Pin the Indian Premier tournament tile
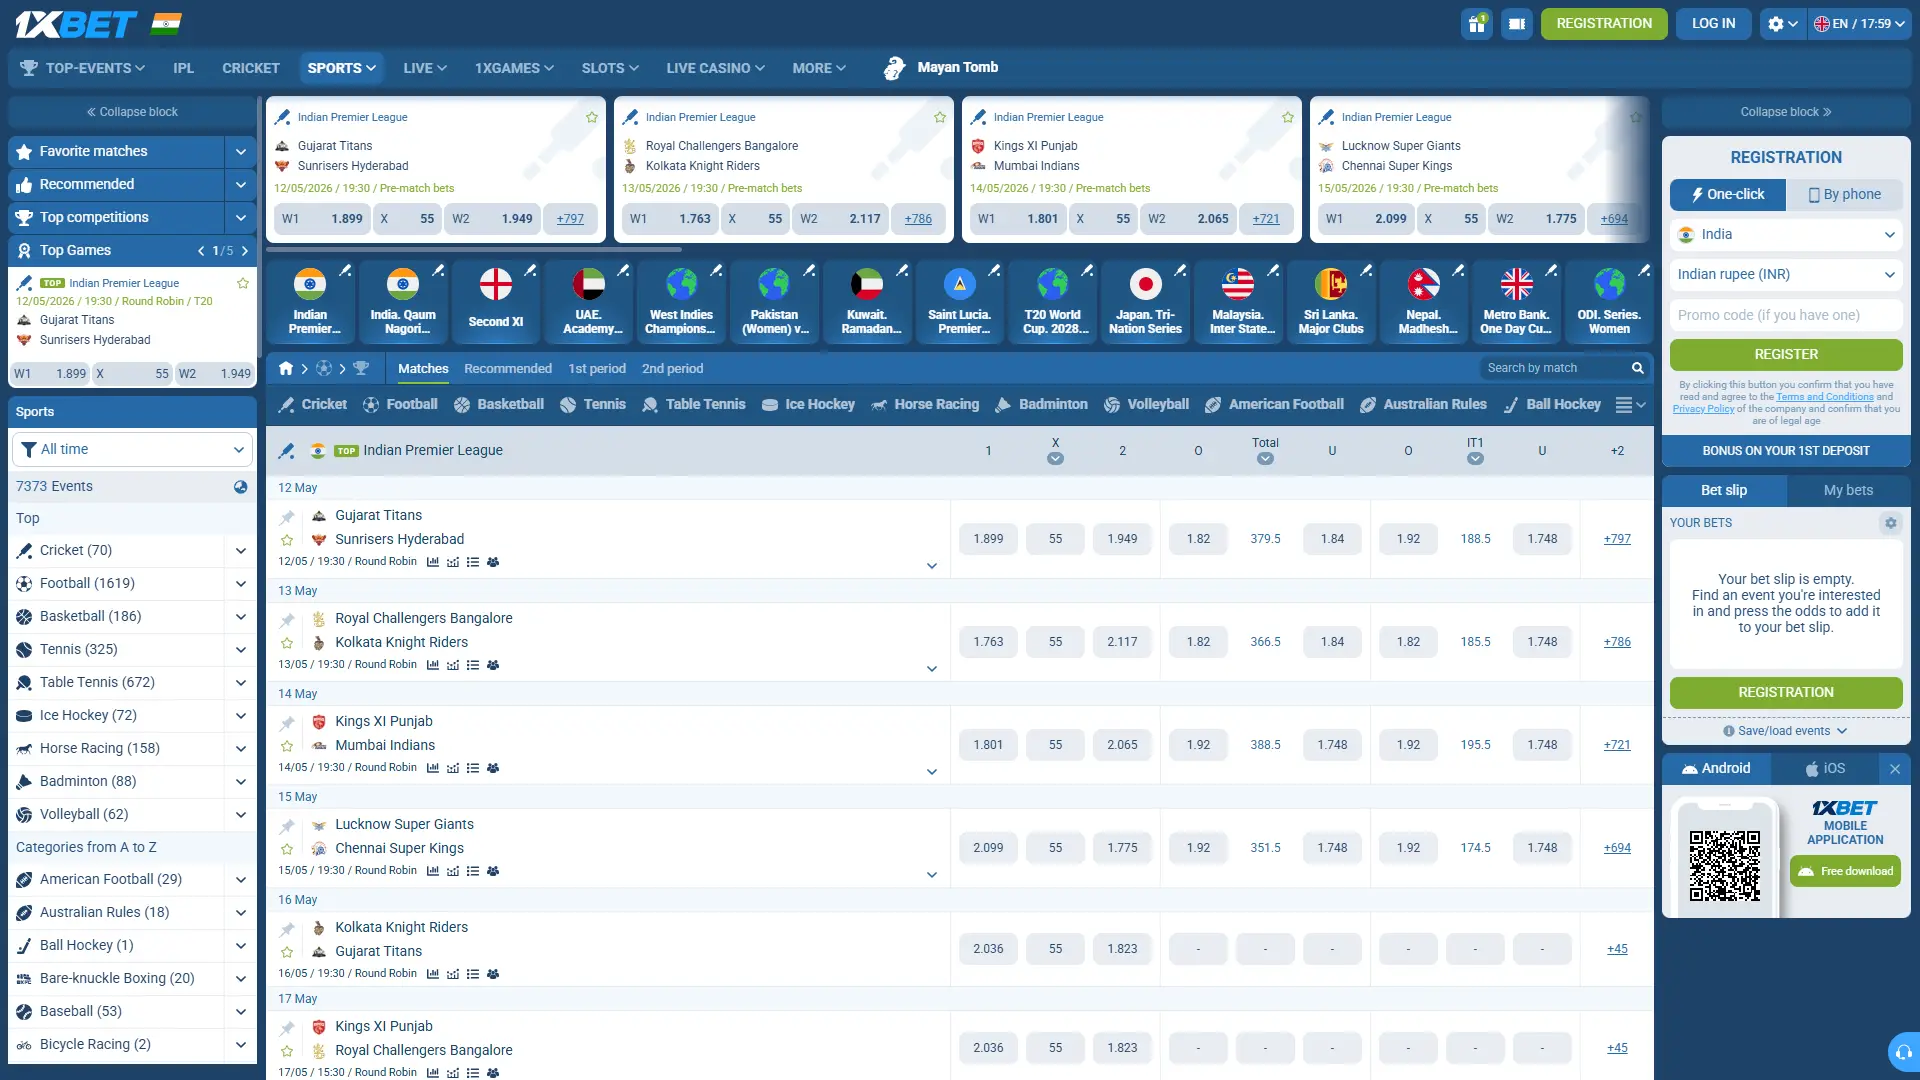The width and height of the screenshot is (1920, 1080). (x=345, y=270)
